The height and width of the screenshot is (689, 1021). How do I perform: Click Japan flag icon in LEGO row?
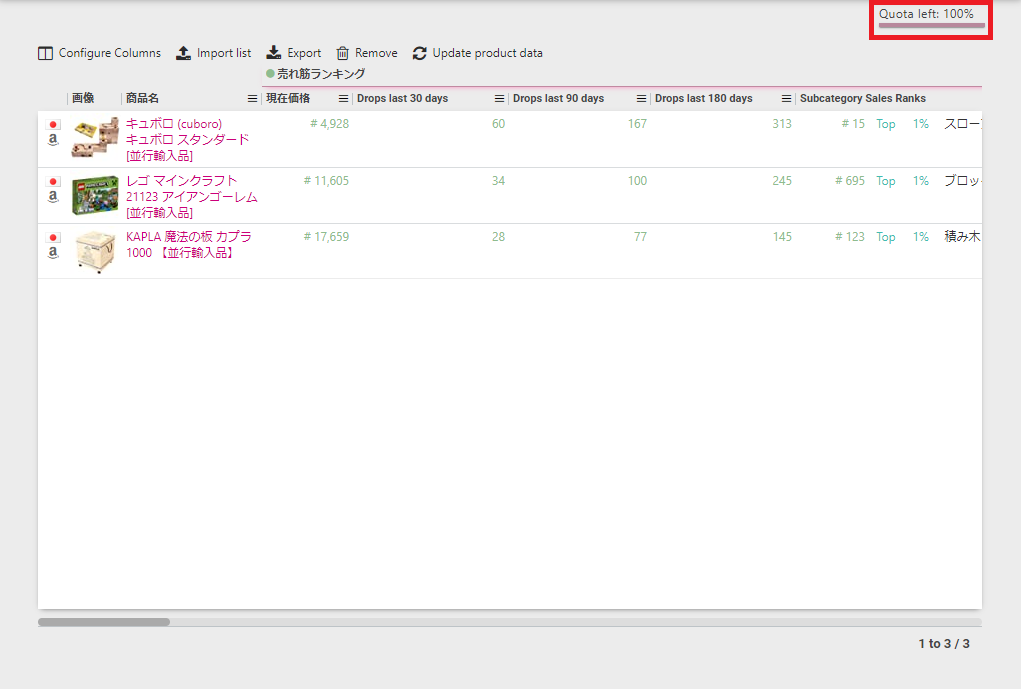(x=53, y=182)
